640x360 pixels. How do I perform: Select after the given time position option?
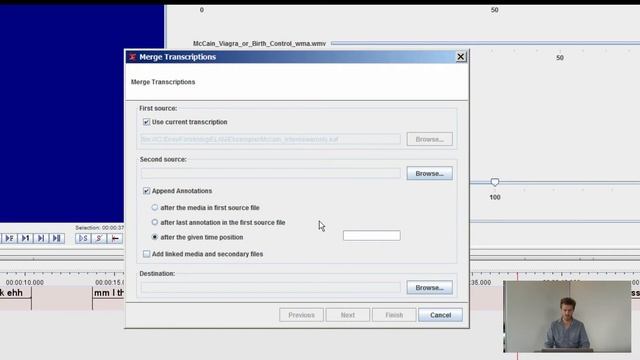pyautogui.click(x=155, y=237)
